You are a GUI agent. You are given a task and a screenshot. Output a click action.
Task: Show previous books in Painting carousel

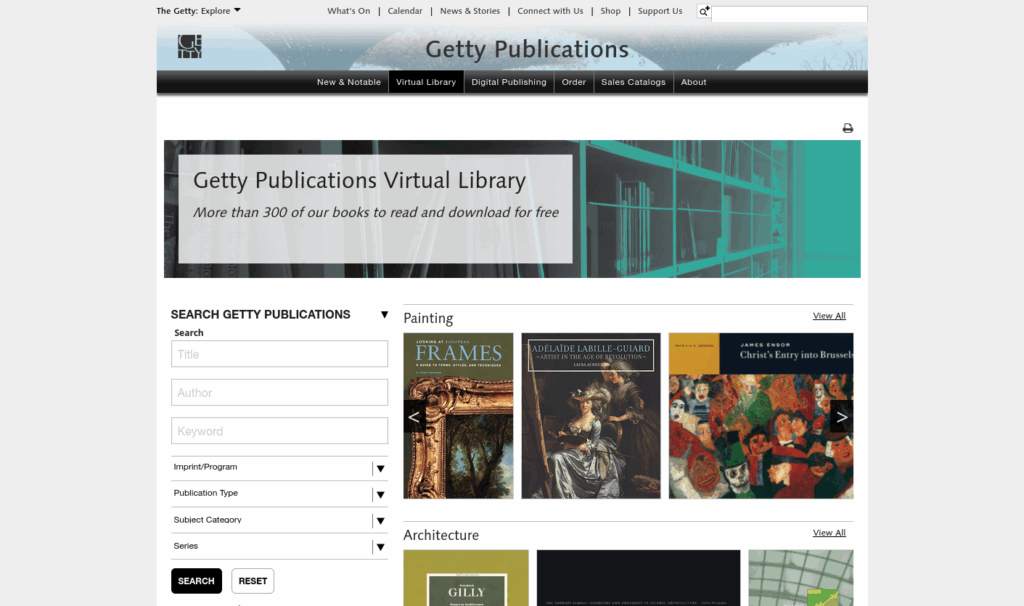pyautogui.click(x=414, y=416)
